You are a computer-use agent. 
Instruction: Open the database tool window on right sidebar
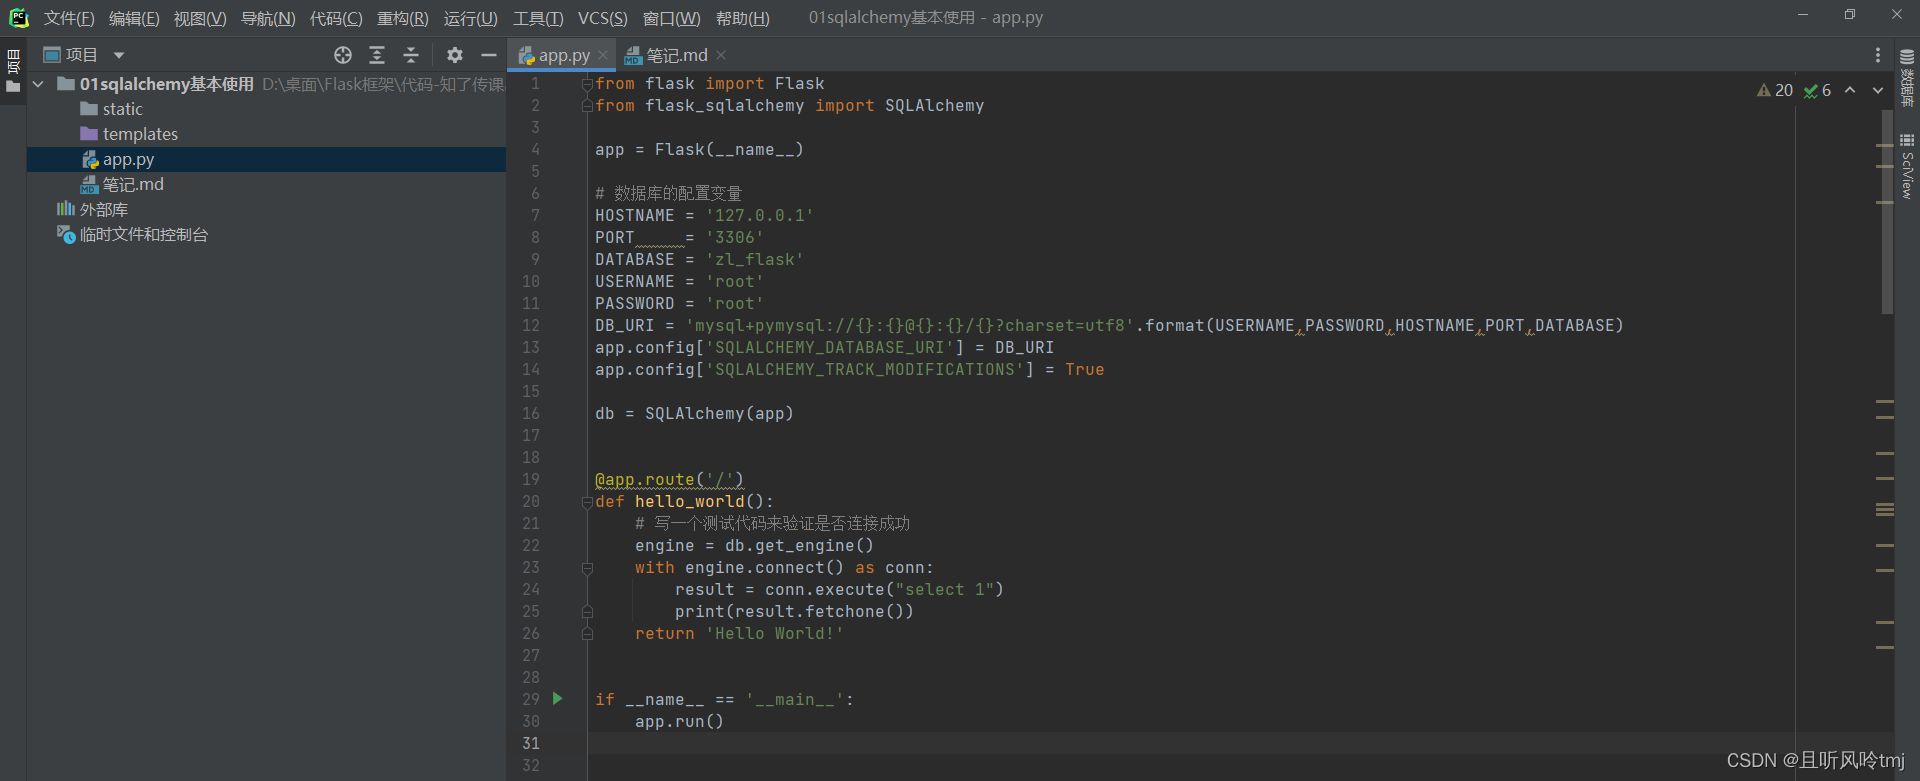point(1907,78)
